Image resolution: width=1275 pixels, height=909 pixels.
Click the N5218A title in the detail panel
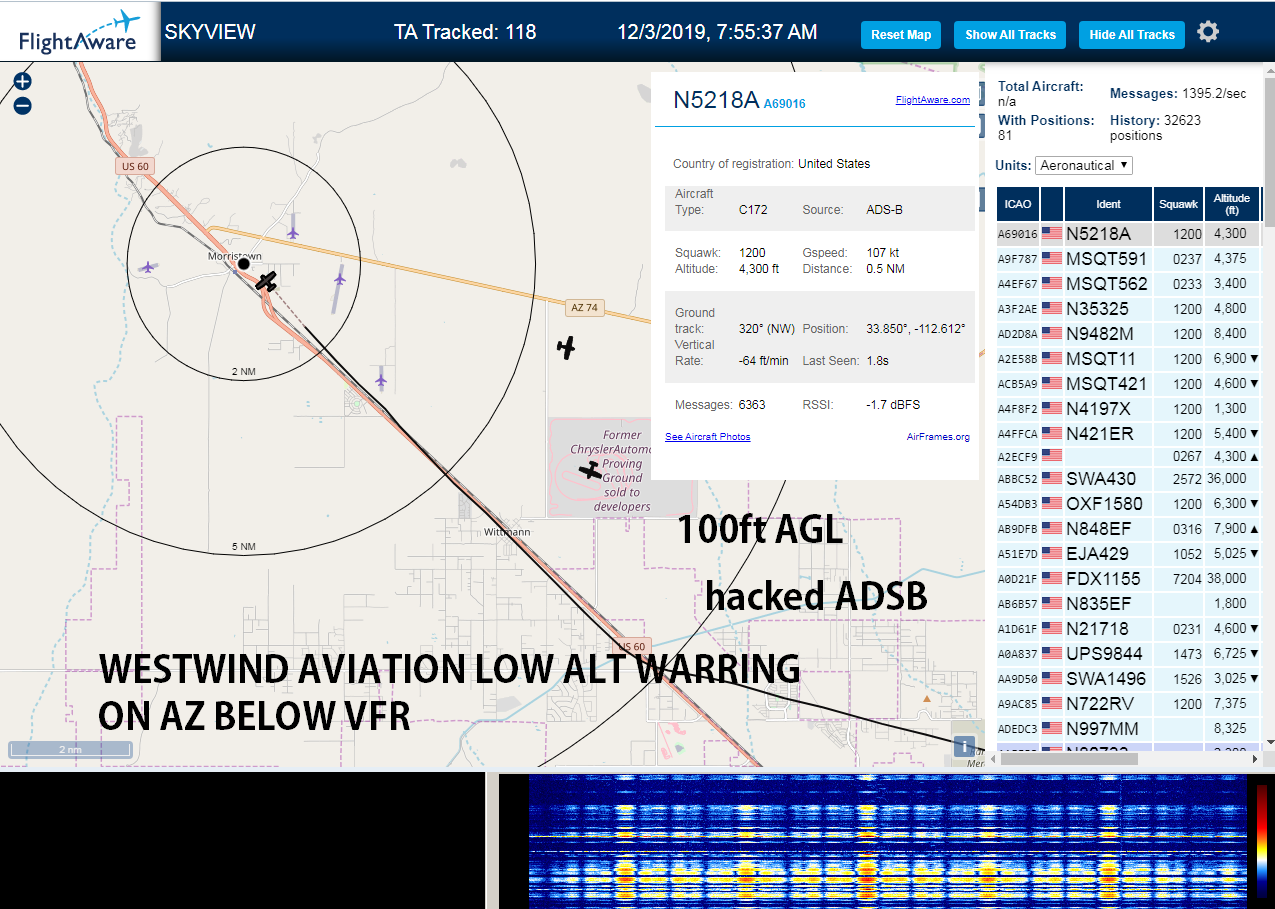point(716,100)
